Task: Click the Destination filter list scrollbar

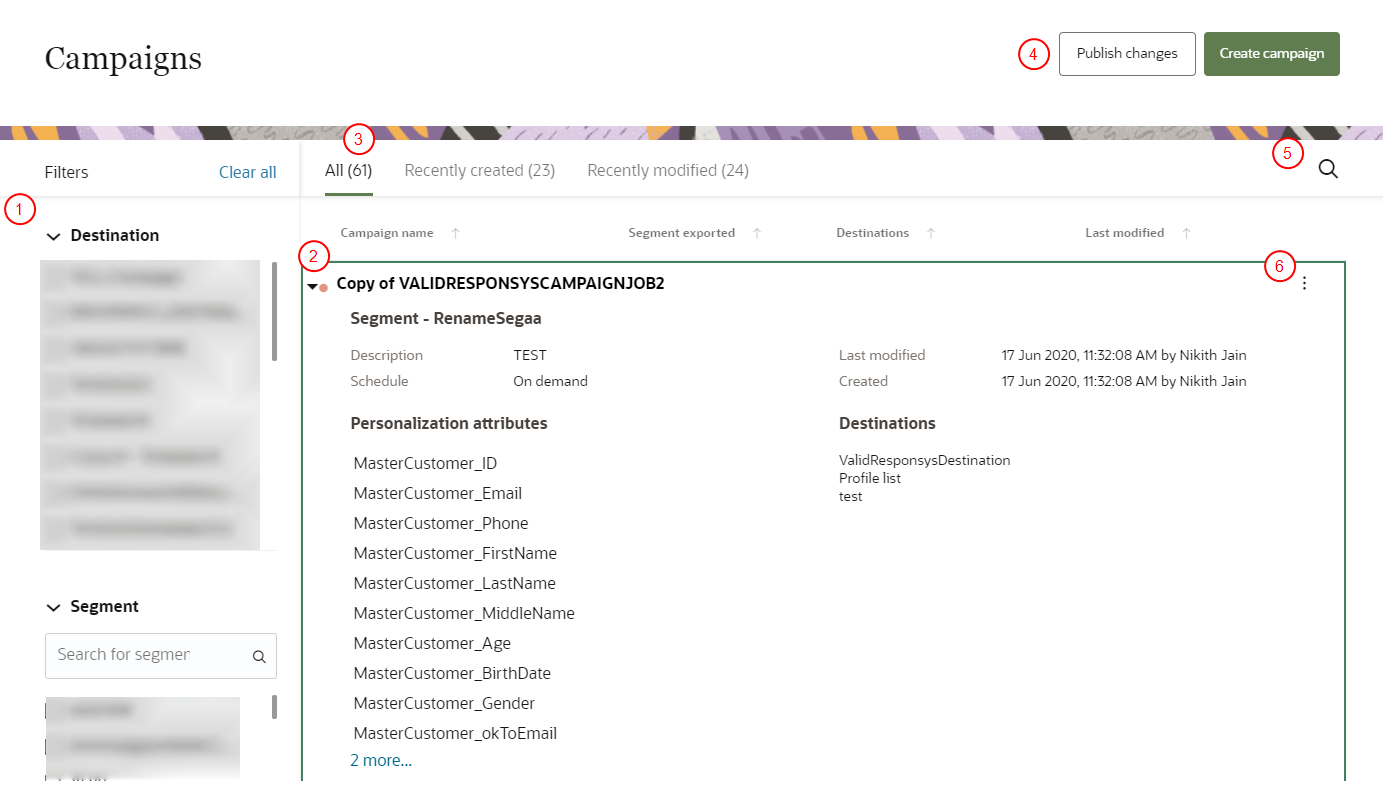Action: click(x=275, y=311)
